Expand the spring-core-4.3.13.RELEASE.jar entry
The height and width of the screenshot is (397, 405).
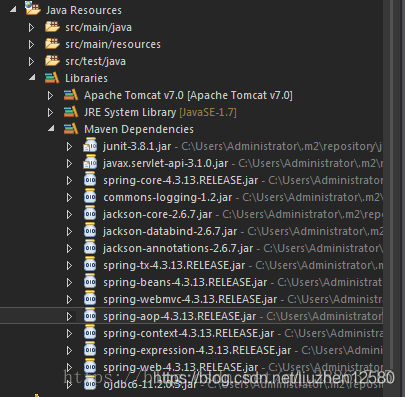[x=69, y=180]
